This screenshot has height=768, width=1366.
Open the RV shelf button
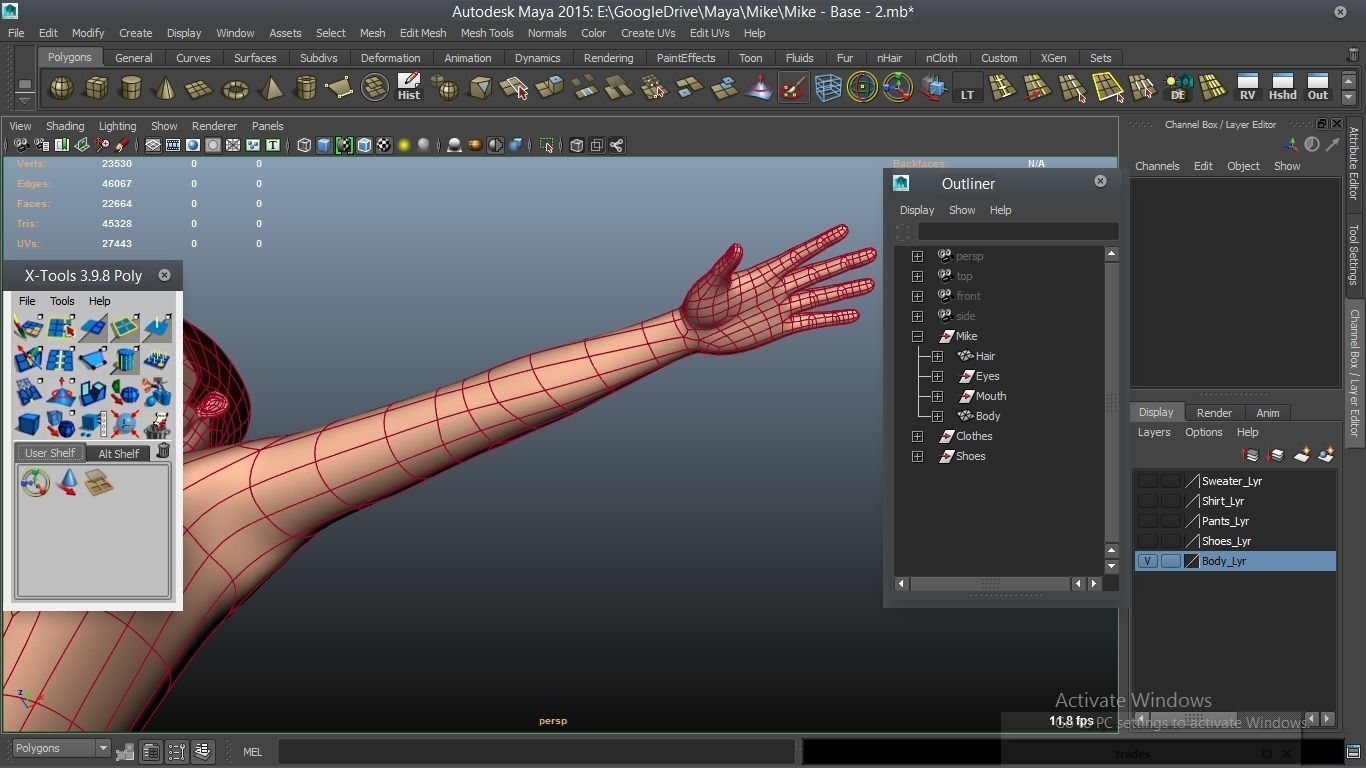point(1247,88)
